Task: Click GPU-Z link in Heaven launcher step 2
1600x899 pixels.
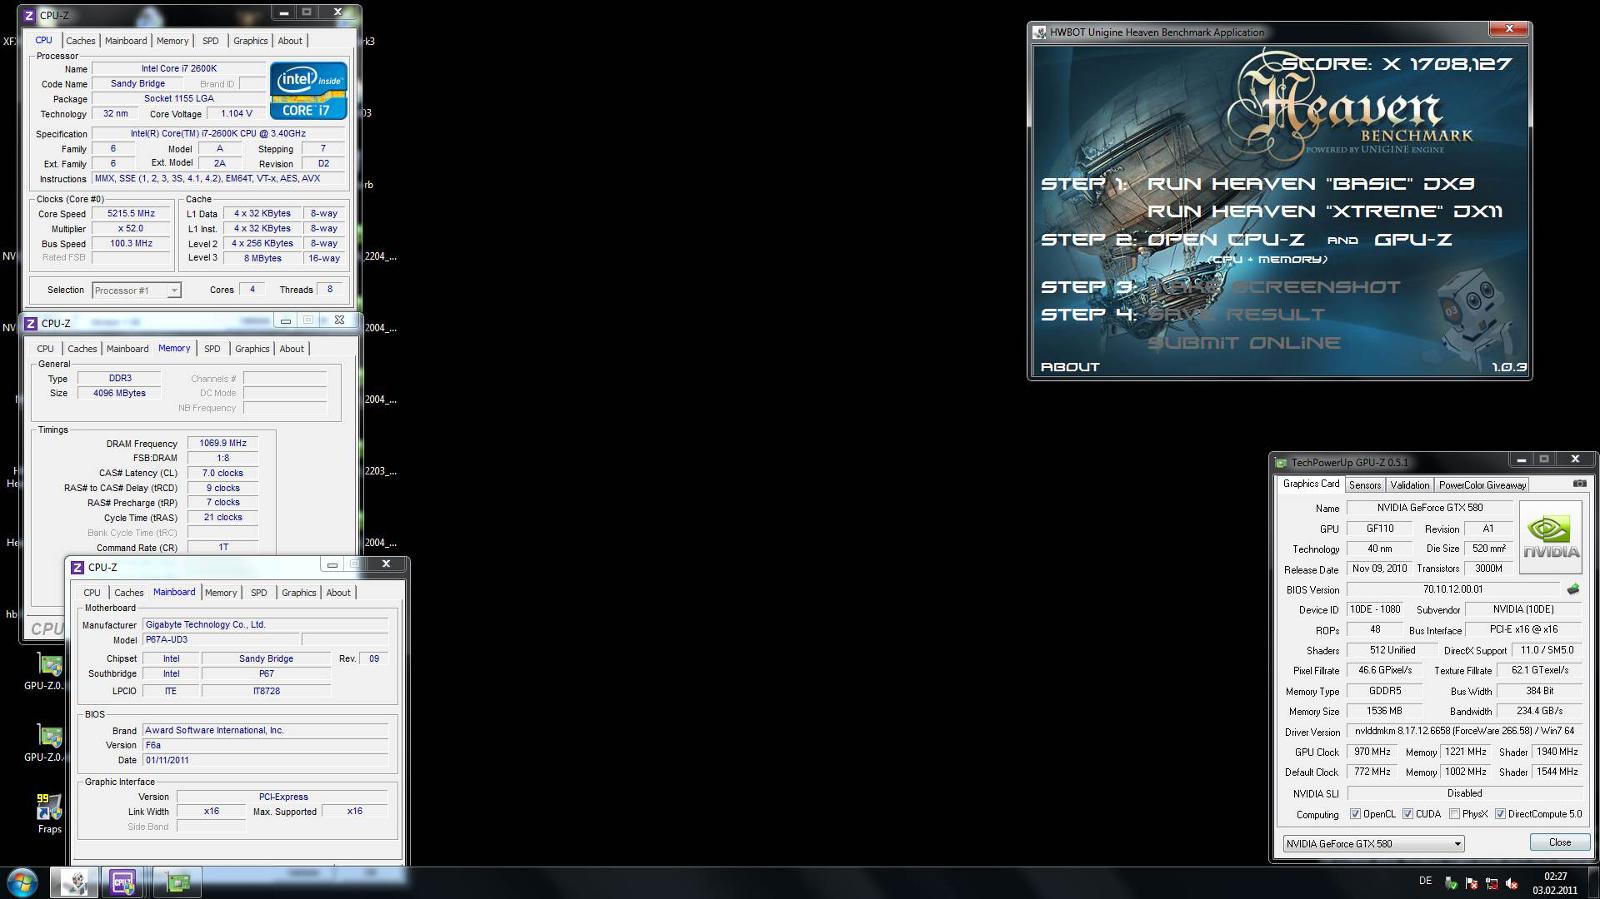Action: coord(1413,240)
